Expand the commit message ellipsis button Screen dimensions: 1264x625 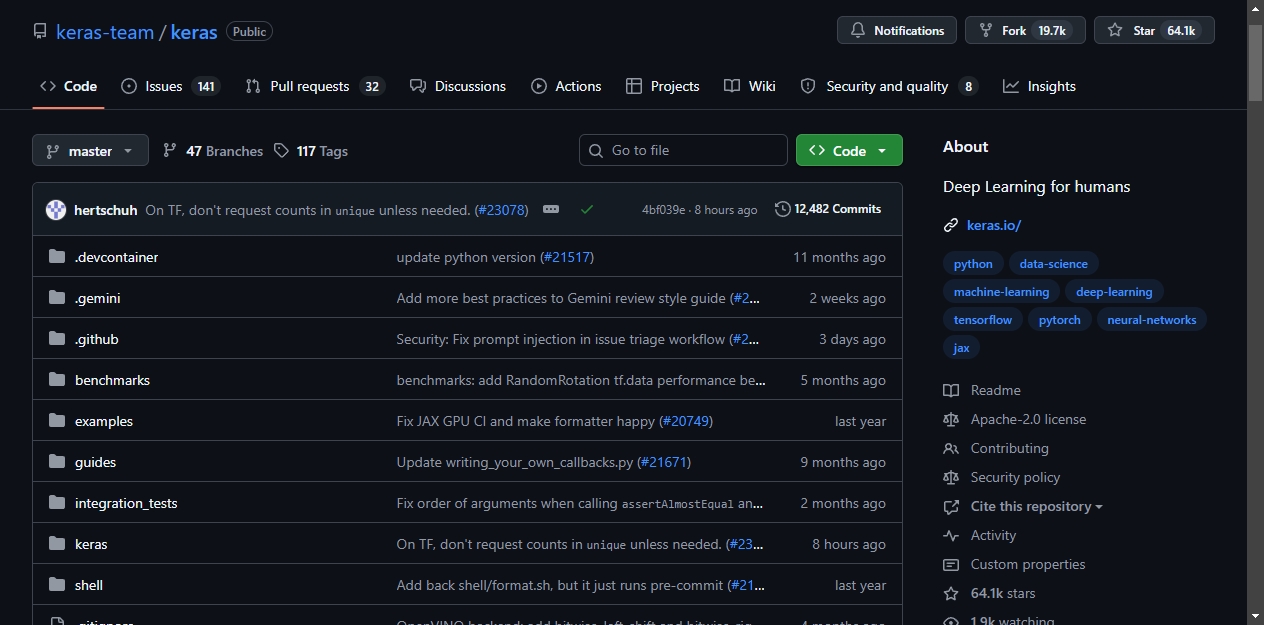click(551, 209)
